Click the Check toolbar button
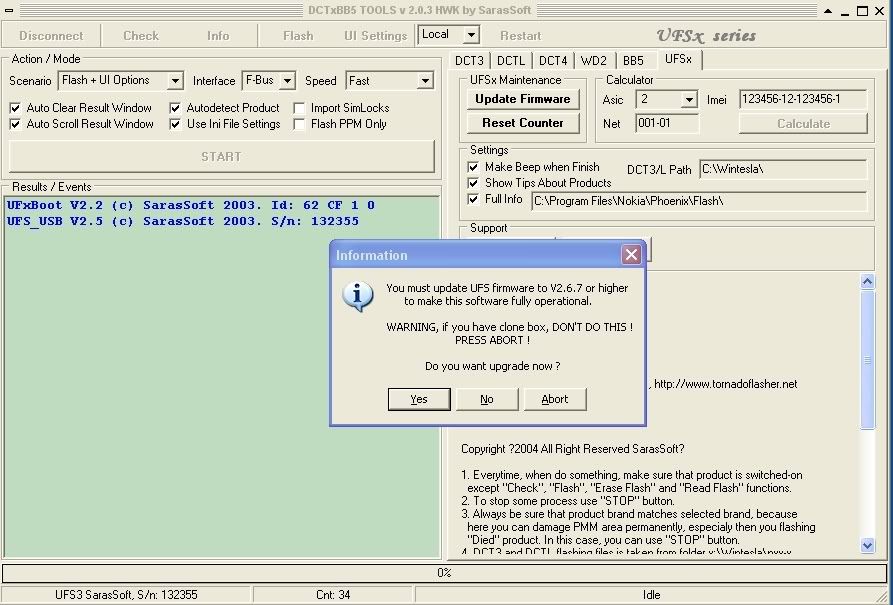This screenshot has width=893, height=605. 141,35
